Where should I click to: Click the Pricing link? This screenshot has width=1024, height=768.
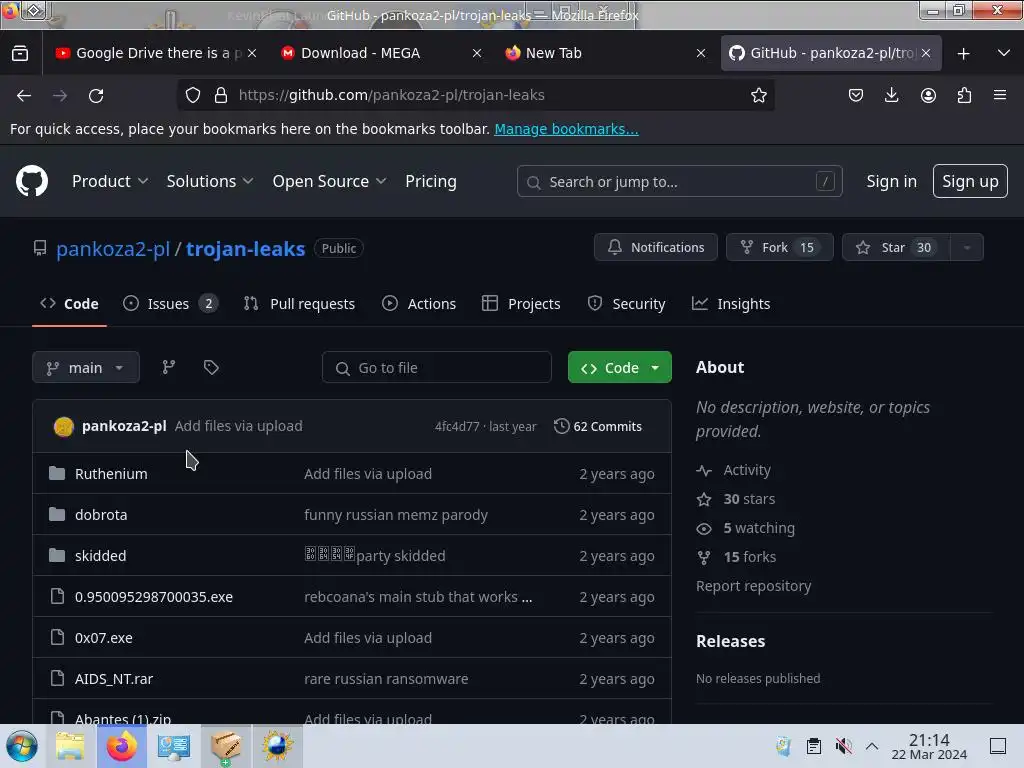pyautogui.click(x=430, y=181)
